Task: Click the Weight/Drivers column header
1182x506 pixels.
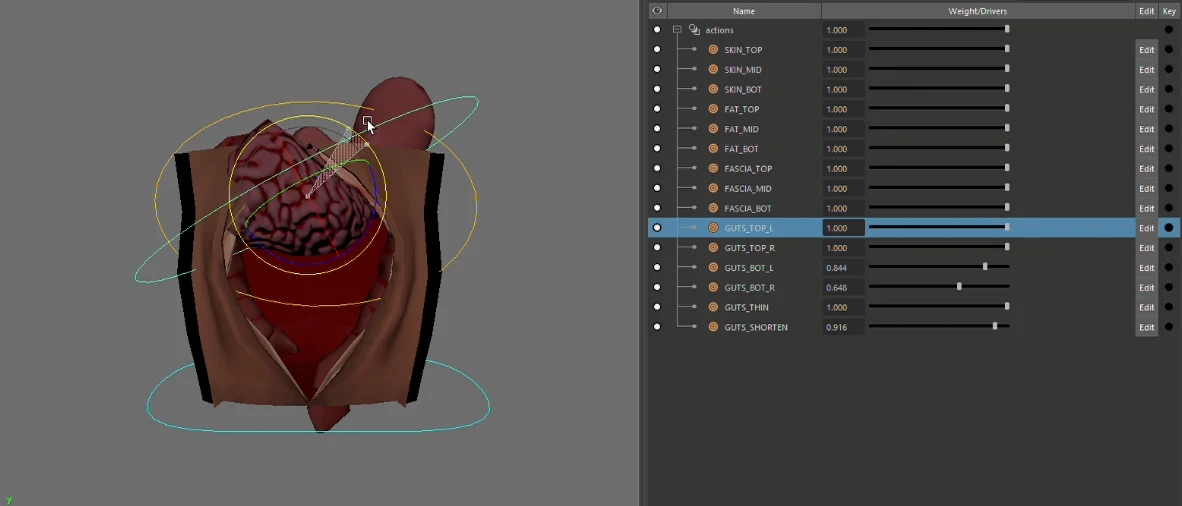Action: (978, 11)
